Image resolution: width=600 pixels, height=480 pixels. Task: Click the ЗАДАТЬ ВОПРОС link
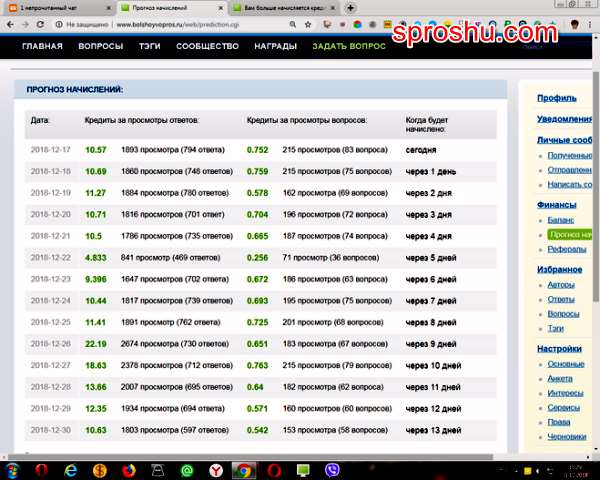click(348, 46)
